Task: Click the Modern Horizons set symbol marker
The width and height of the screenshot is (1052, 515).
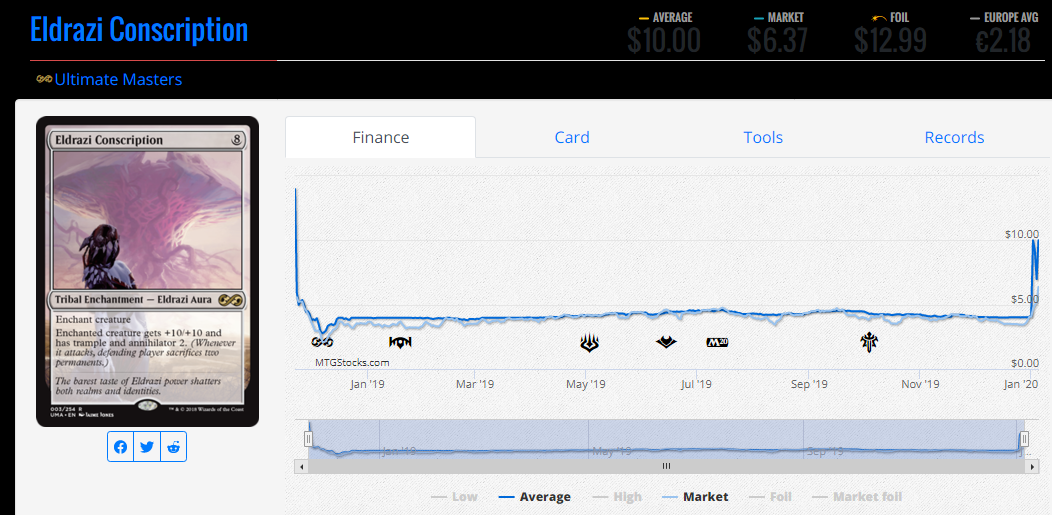Action: click(666, 343)
